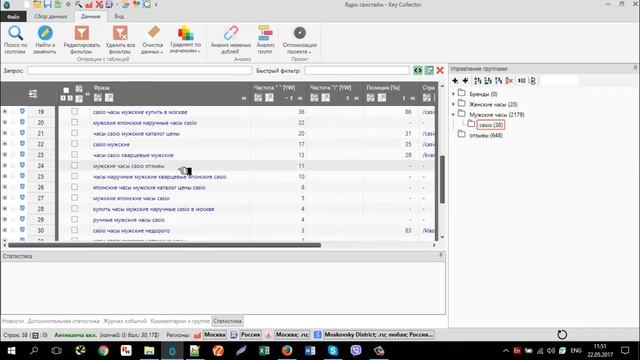Click Москва; .ru region button

(292, 335)
